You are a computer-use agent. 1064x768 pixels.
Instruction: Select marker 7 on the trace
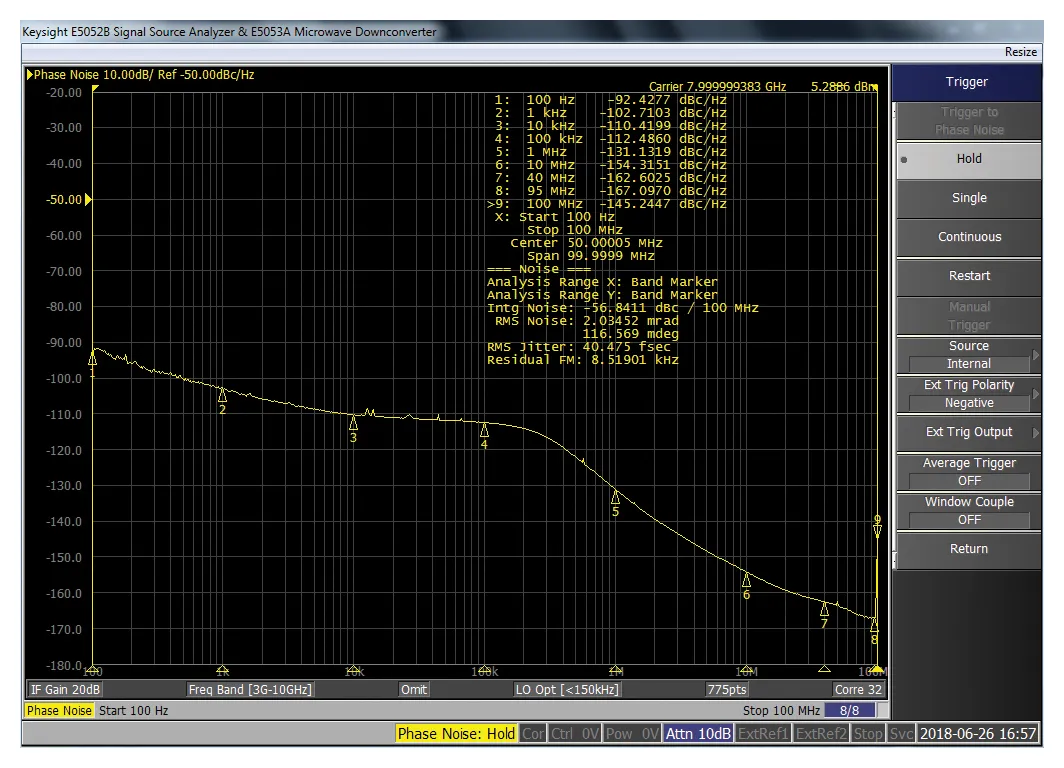[824, 609]
